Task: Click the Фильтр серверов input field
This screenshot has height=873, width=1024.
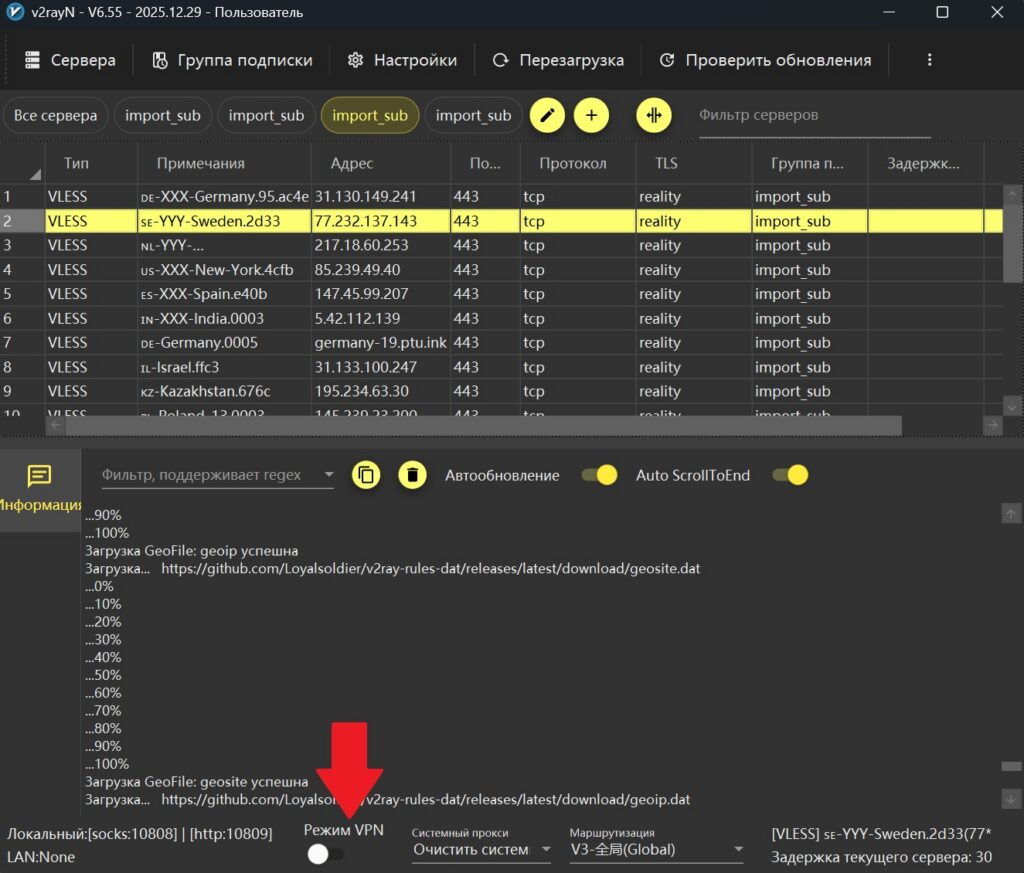Action: 814,115
